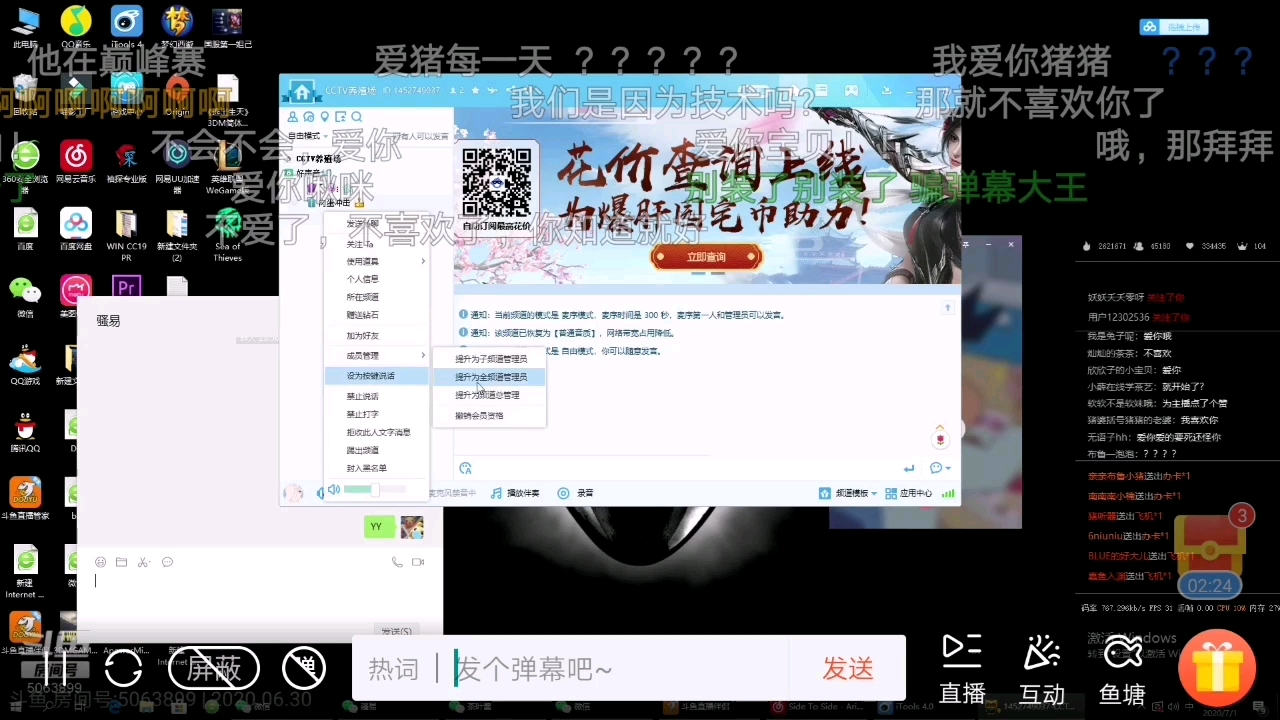
Task: Click the YY home icon in title bar
Action: coord(301,91)
